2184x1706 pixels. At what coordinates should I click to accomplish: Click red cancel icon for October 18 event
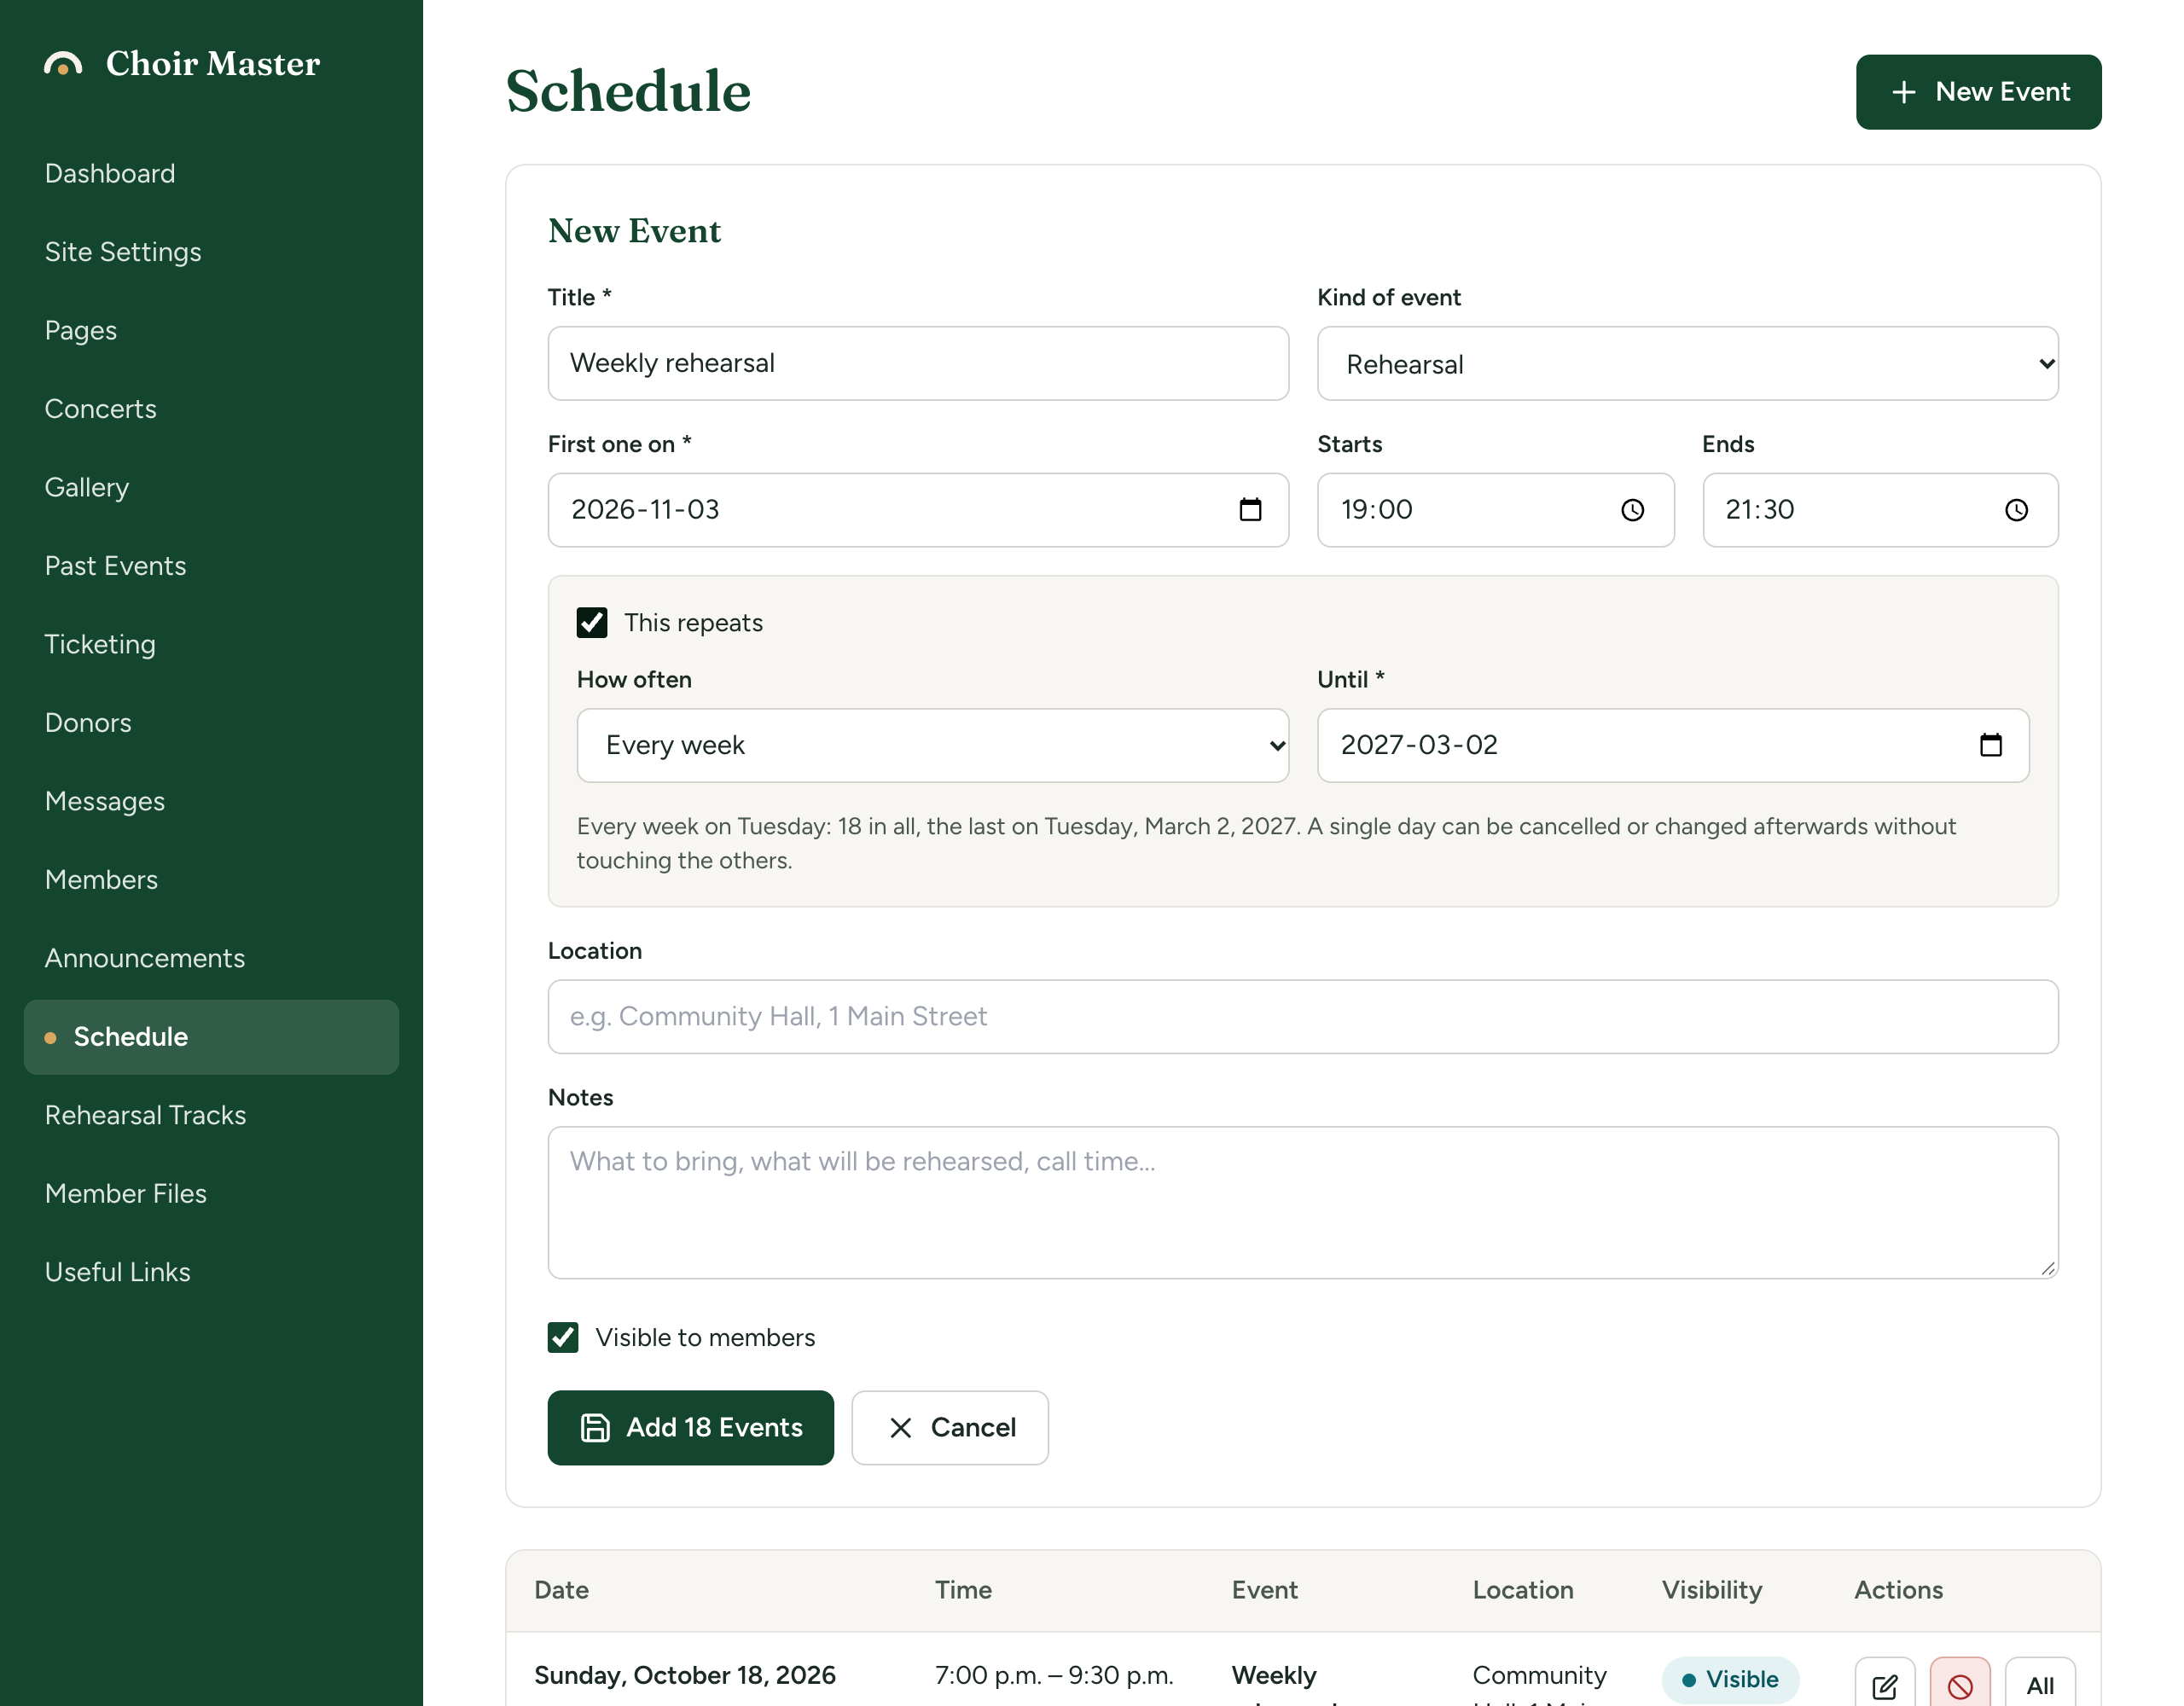pyautogui.click(x=1960, y=1686)
